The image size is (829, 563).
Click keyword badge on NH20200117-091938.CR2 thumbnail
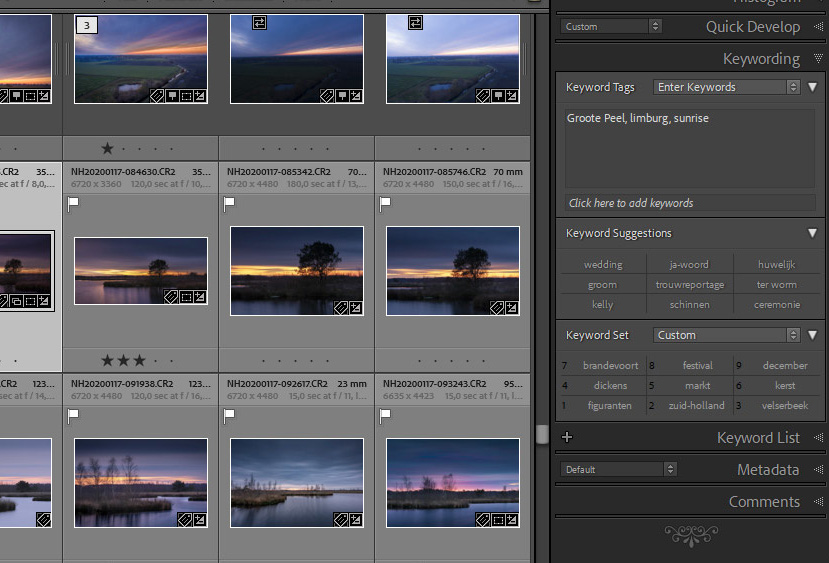coord(185,520)
